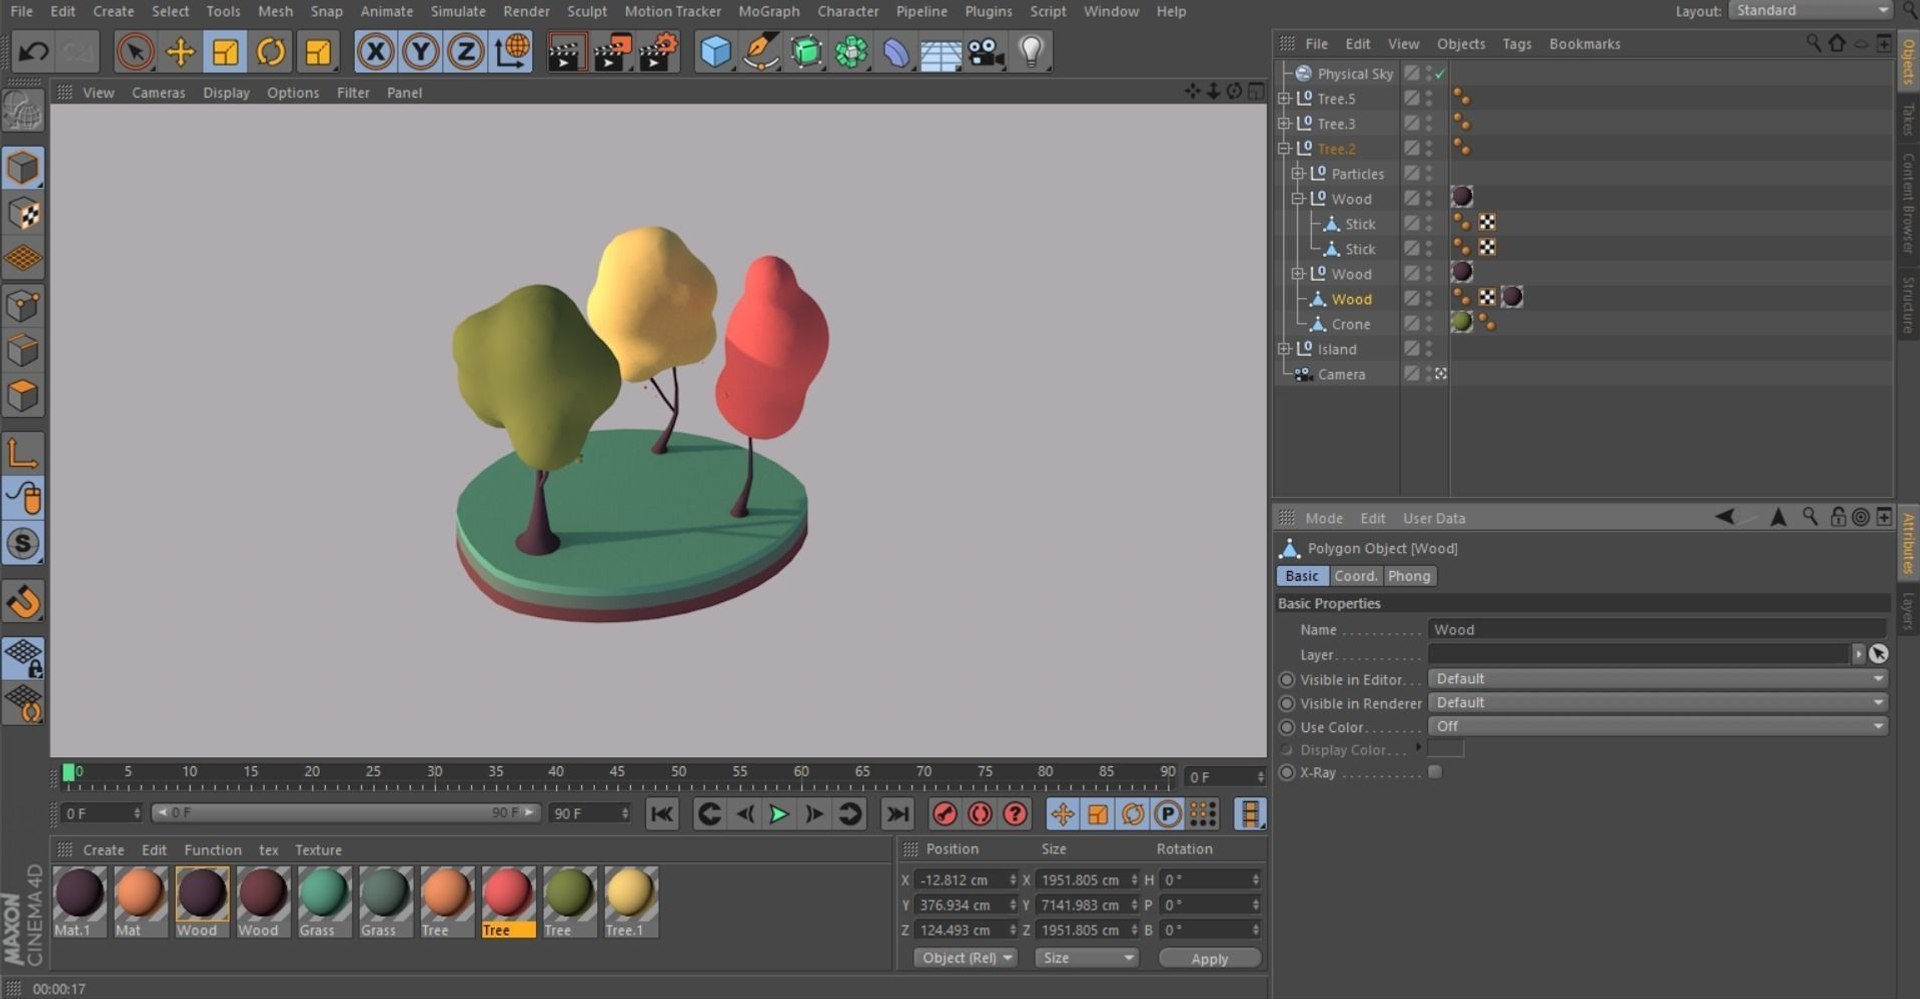1920x999 pixels.
Task: Go to end of timeline
Action: coord(898,814)
